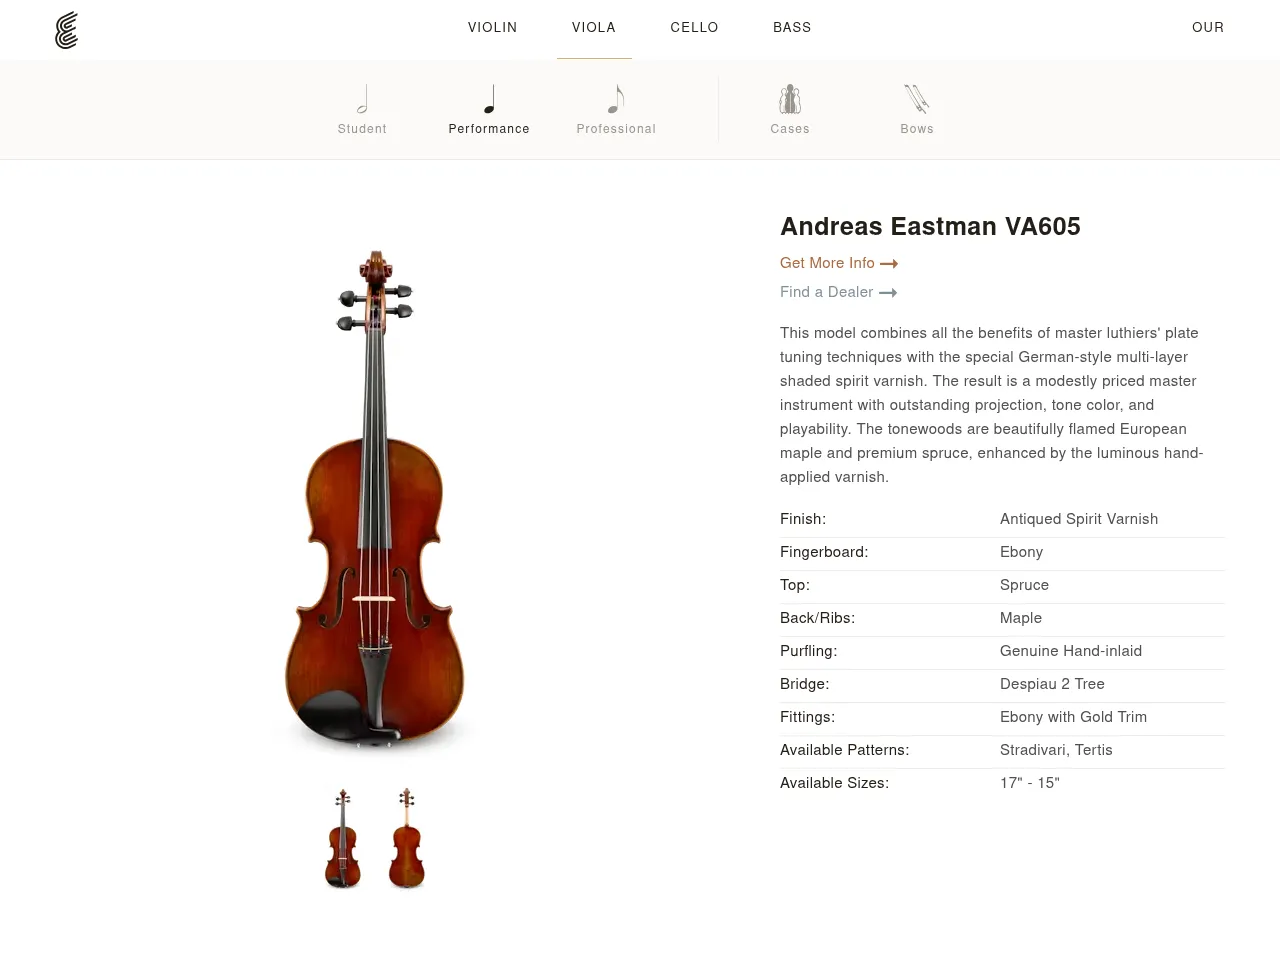
Task: Select the back-view viola thumbnail
Action: click(407, 838)
